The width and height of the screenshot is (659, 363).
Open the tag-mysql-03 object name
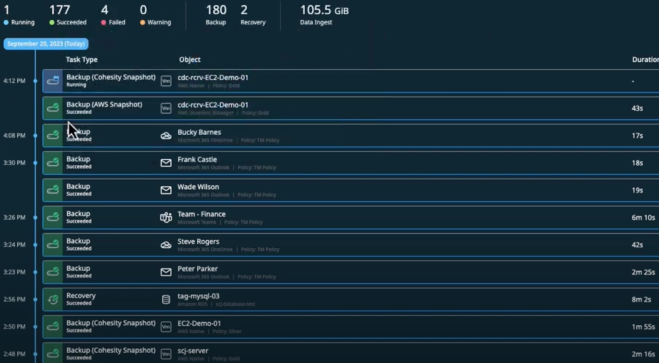[x=198, y=296]
